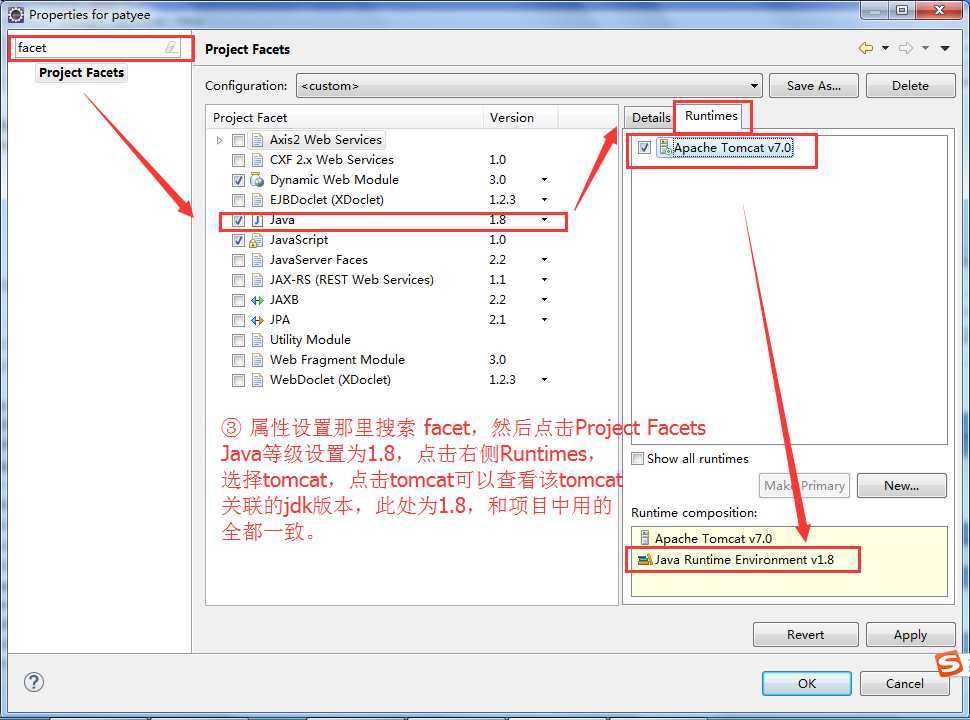The width and height of the screenshot is (970, 720).
Task: Uncheck the Java facet checkbox
Action: pos(238,220)
